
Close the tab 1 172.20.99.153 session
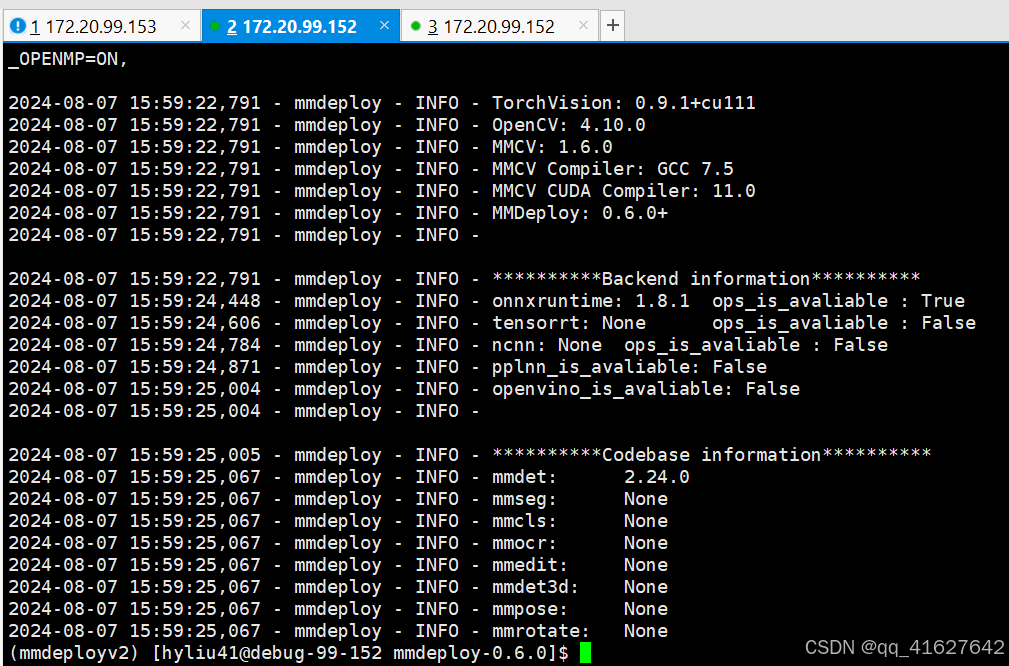pos(185,26)
